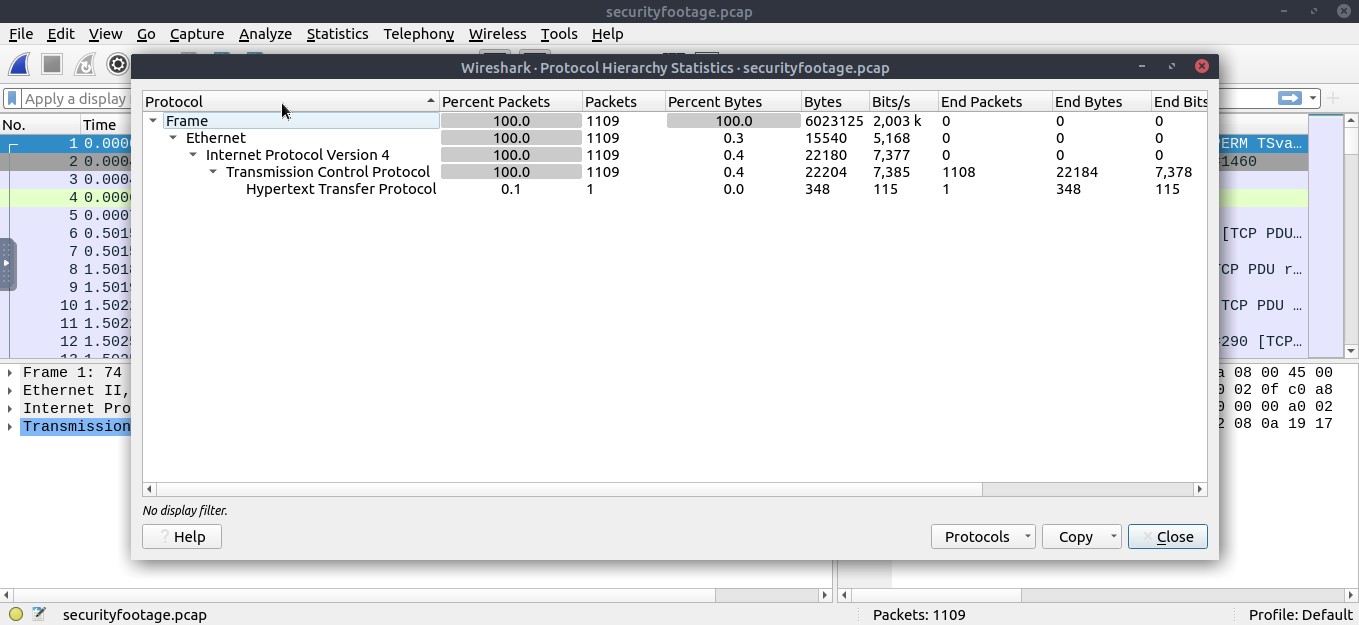Click the Transmission Control Protocol percent packets bar
Screen dimensions: 1359x625
point(511,172)
